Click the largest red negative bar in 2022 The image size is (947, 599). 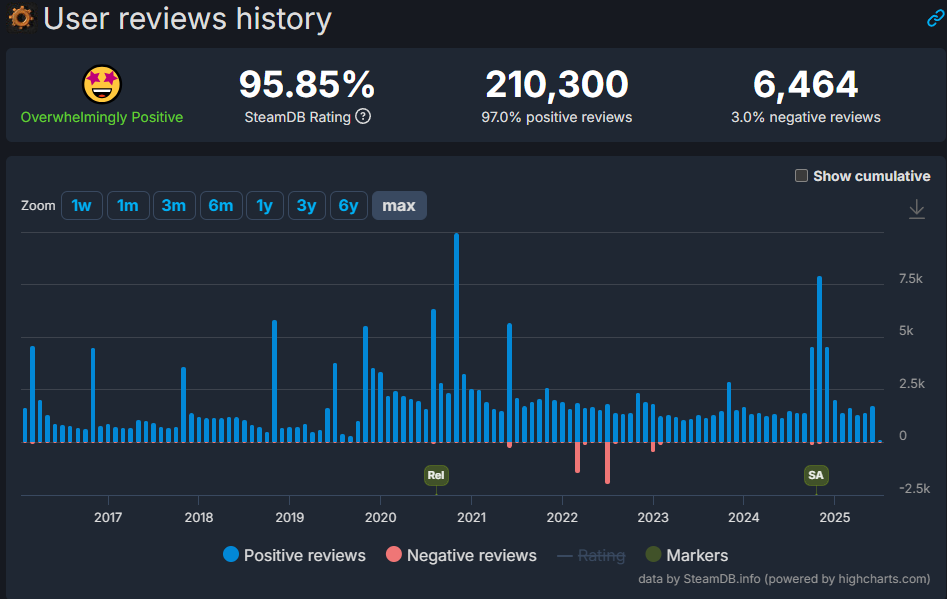608,463
